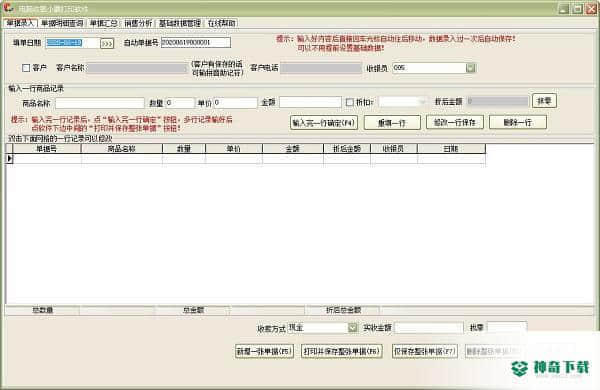This screenshot has height=390, width=600.
Task: Click the 数量 input field
Action: click(x=180, y=103)
